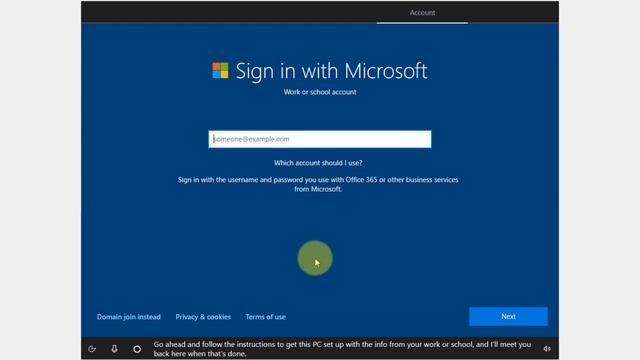Click the Microsoft four-square logo
Image resolution: width=640 pixels, height=360 pixels.
[x=220, y=70]
